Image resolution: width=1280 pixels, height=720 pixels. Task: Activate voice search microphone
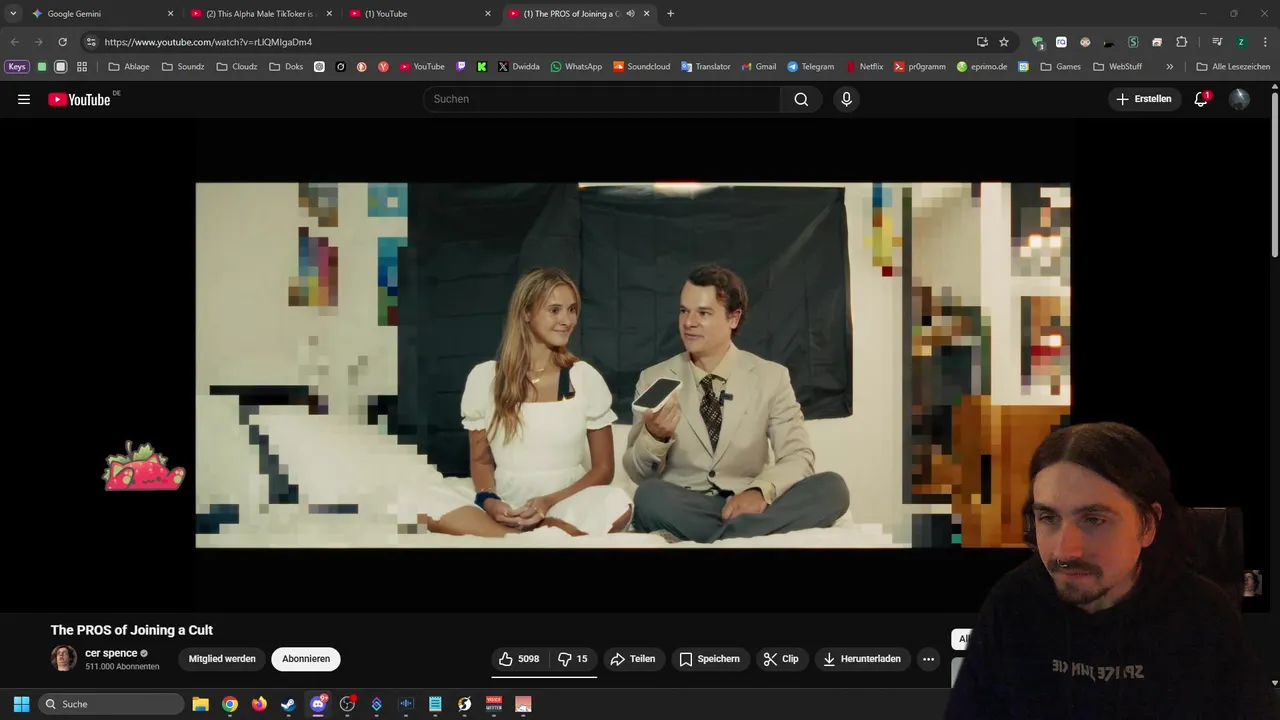pyautogui.click(x=846, y=99)
